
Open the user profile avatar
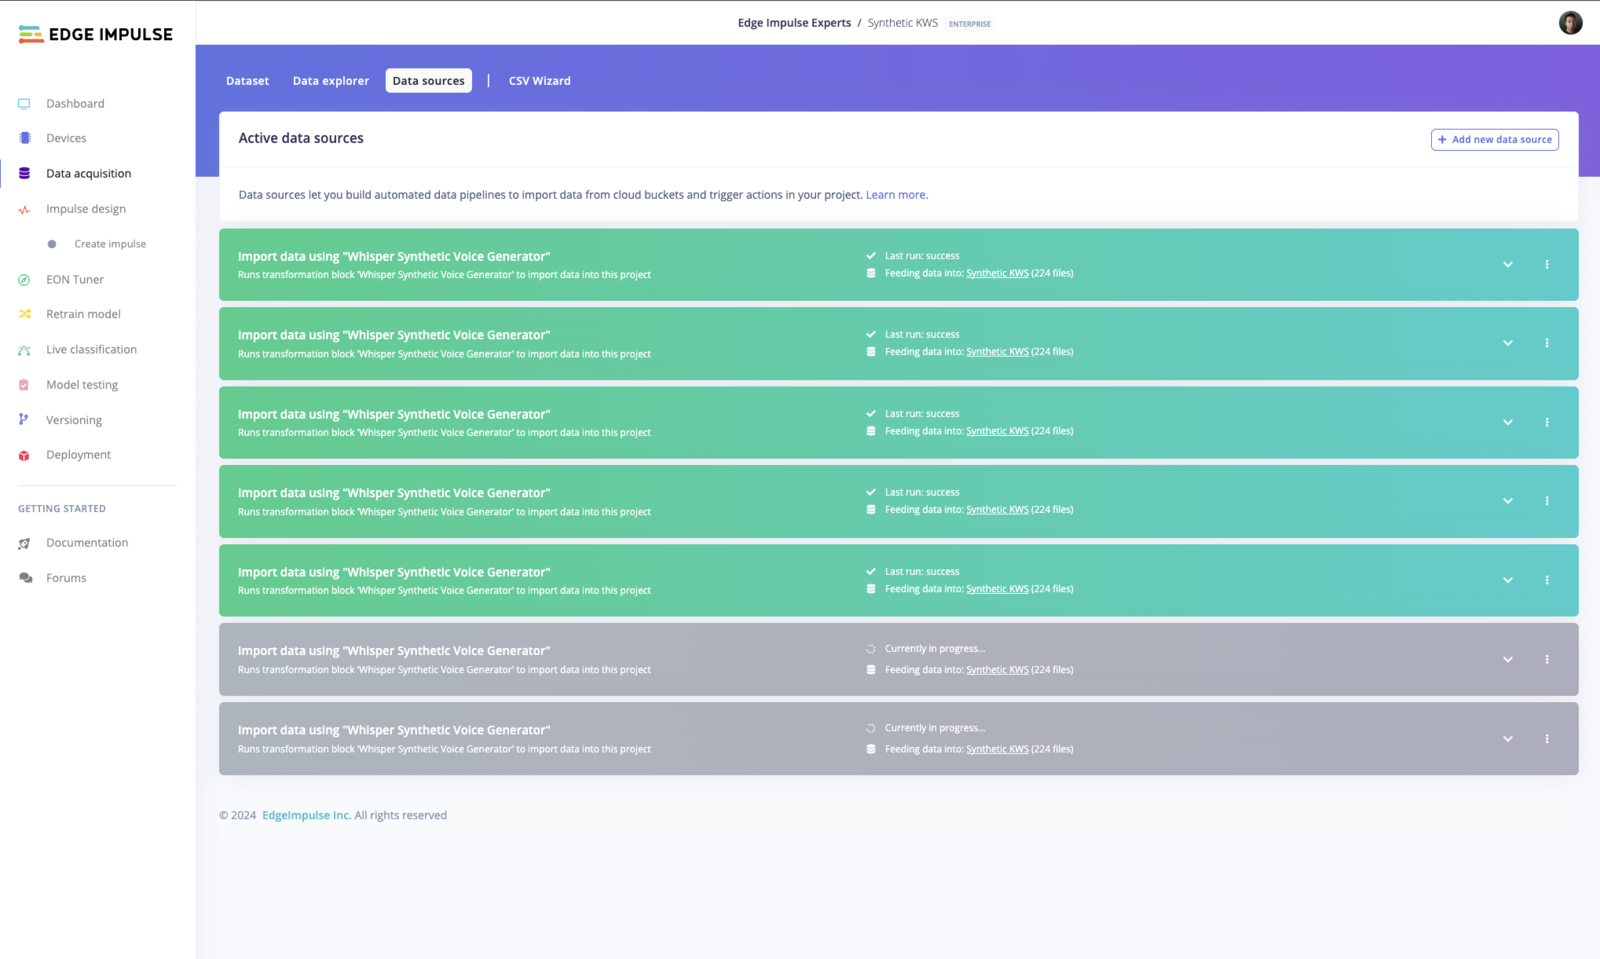click(x=1570, y=23)
